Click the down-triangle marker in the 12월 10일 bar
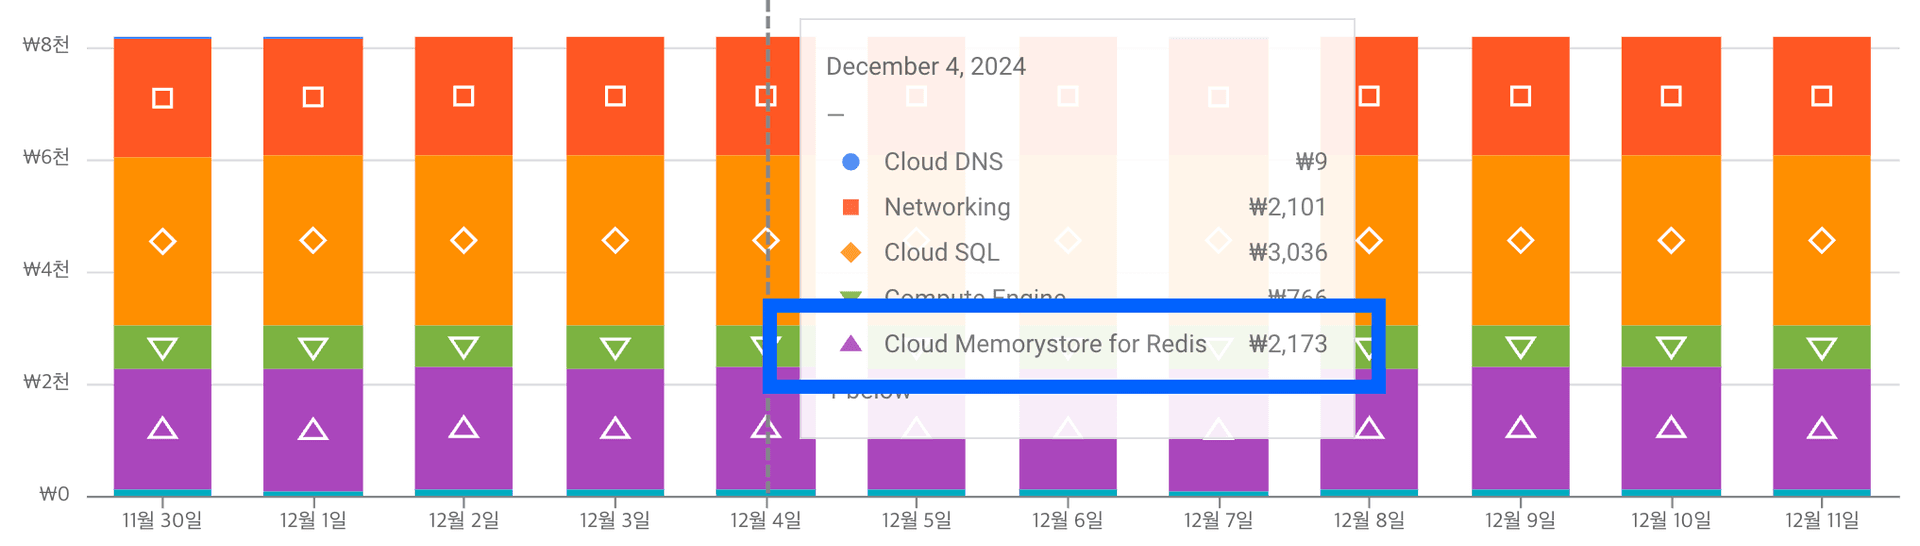 (1671, 348)
